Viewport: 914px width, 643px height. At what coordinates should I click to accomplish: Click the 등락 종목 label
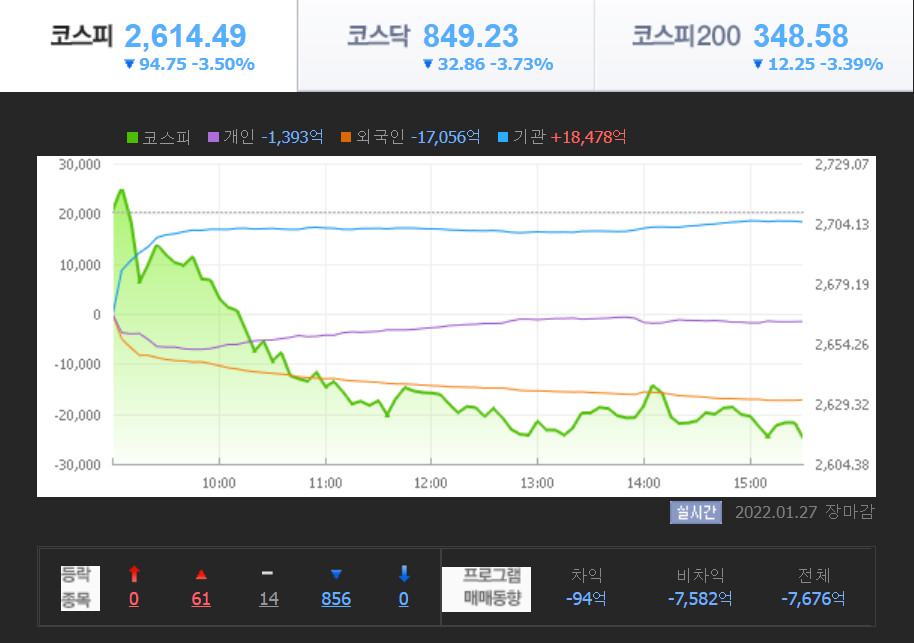(80, 588)
